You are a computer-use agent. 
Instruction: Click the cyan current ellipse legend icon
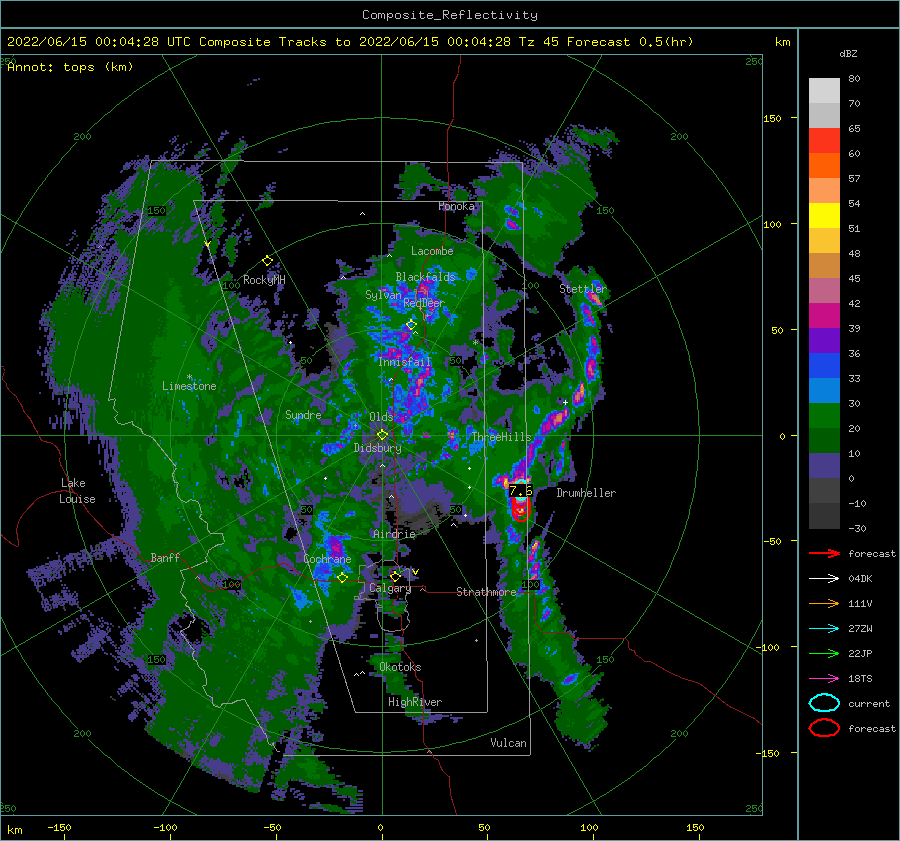[x=824, y=703]
